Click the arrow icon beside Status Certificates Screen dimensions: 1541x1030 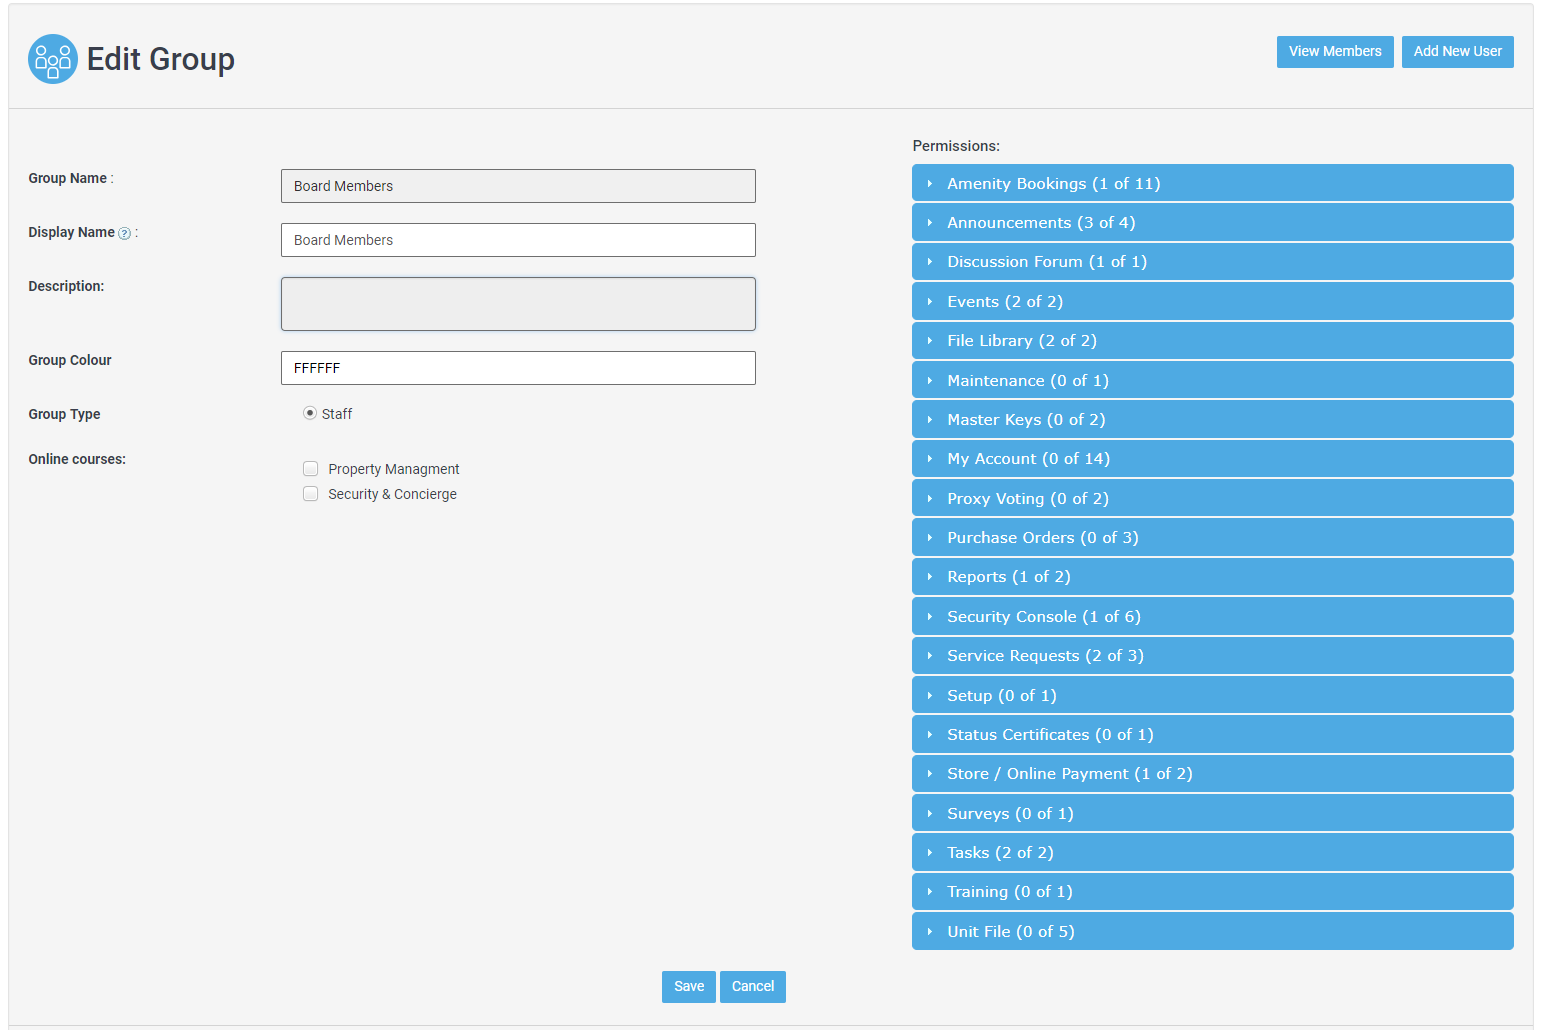coord(930,735)
